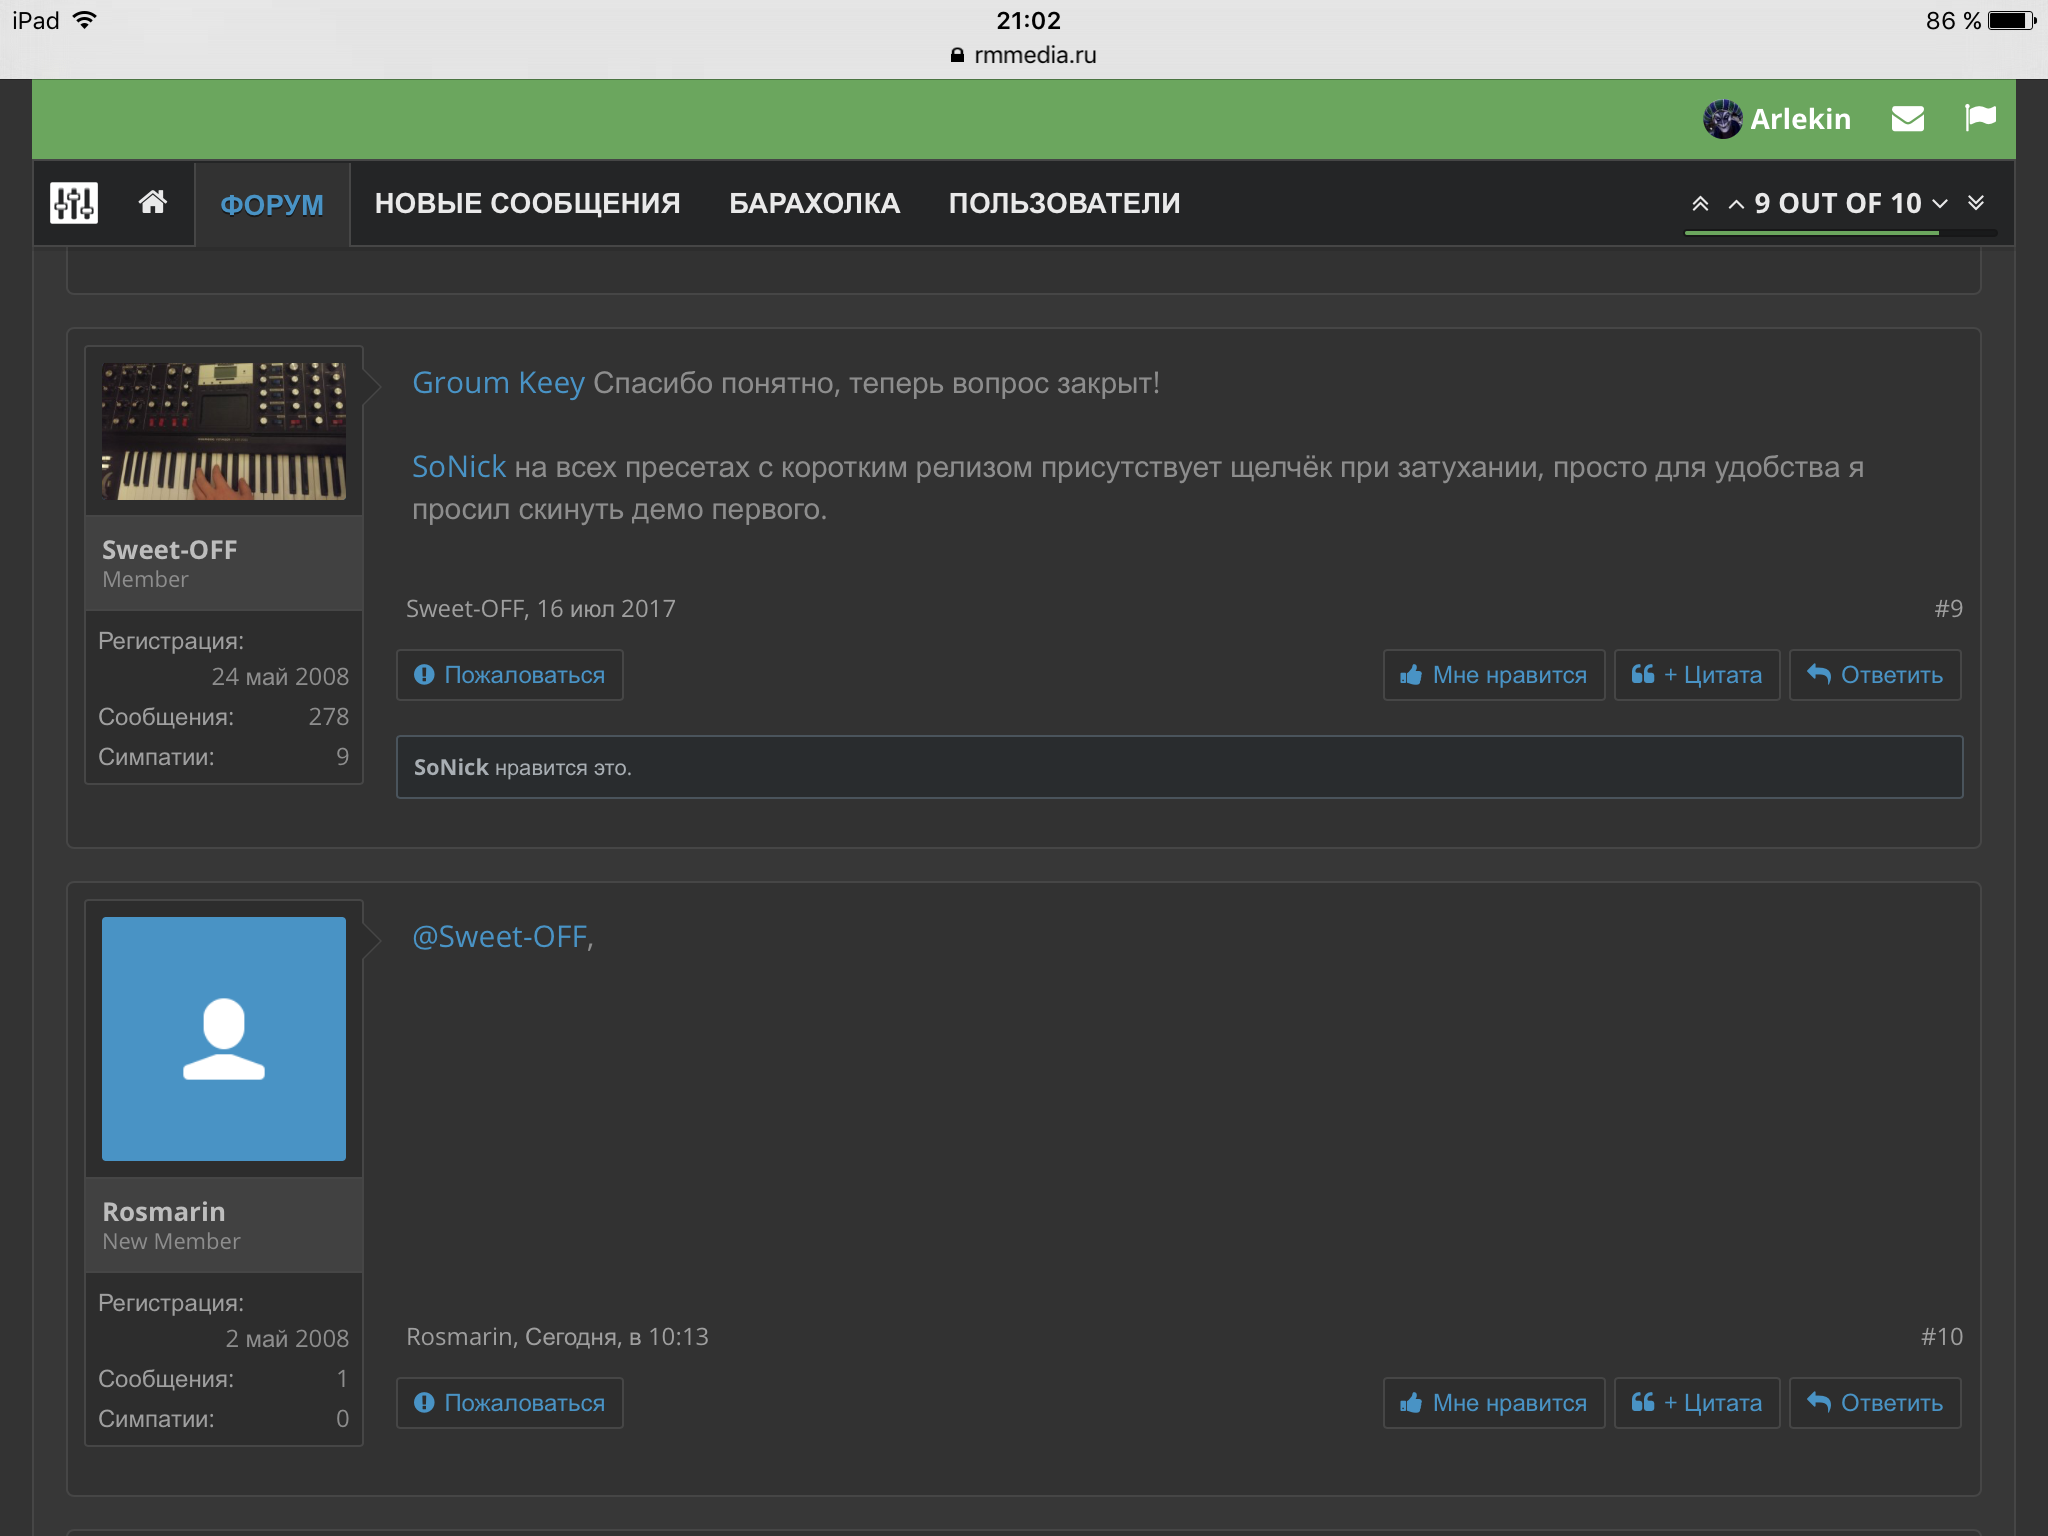Viewport: 2048px width, 1536px height.
Task: Open the inbox envelope icon
Action: coord(1907,119)
